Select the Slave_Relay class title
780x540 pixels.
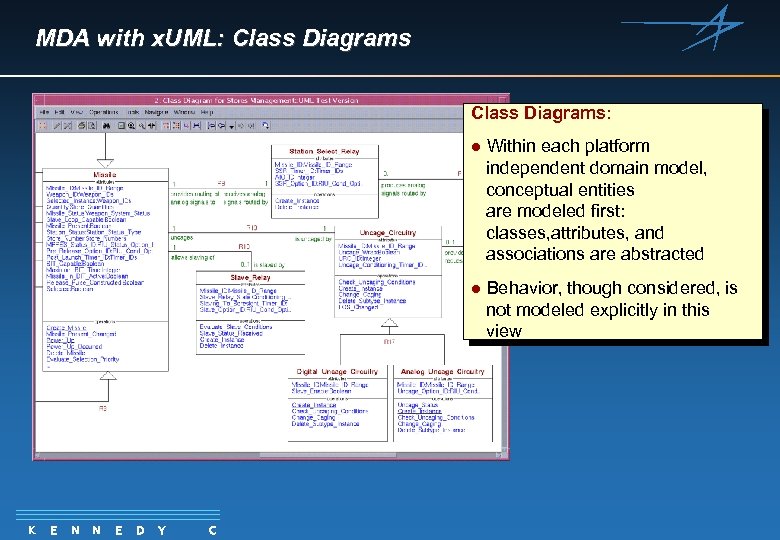click(250, 277)
